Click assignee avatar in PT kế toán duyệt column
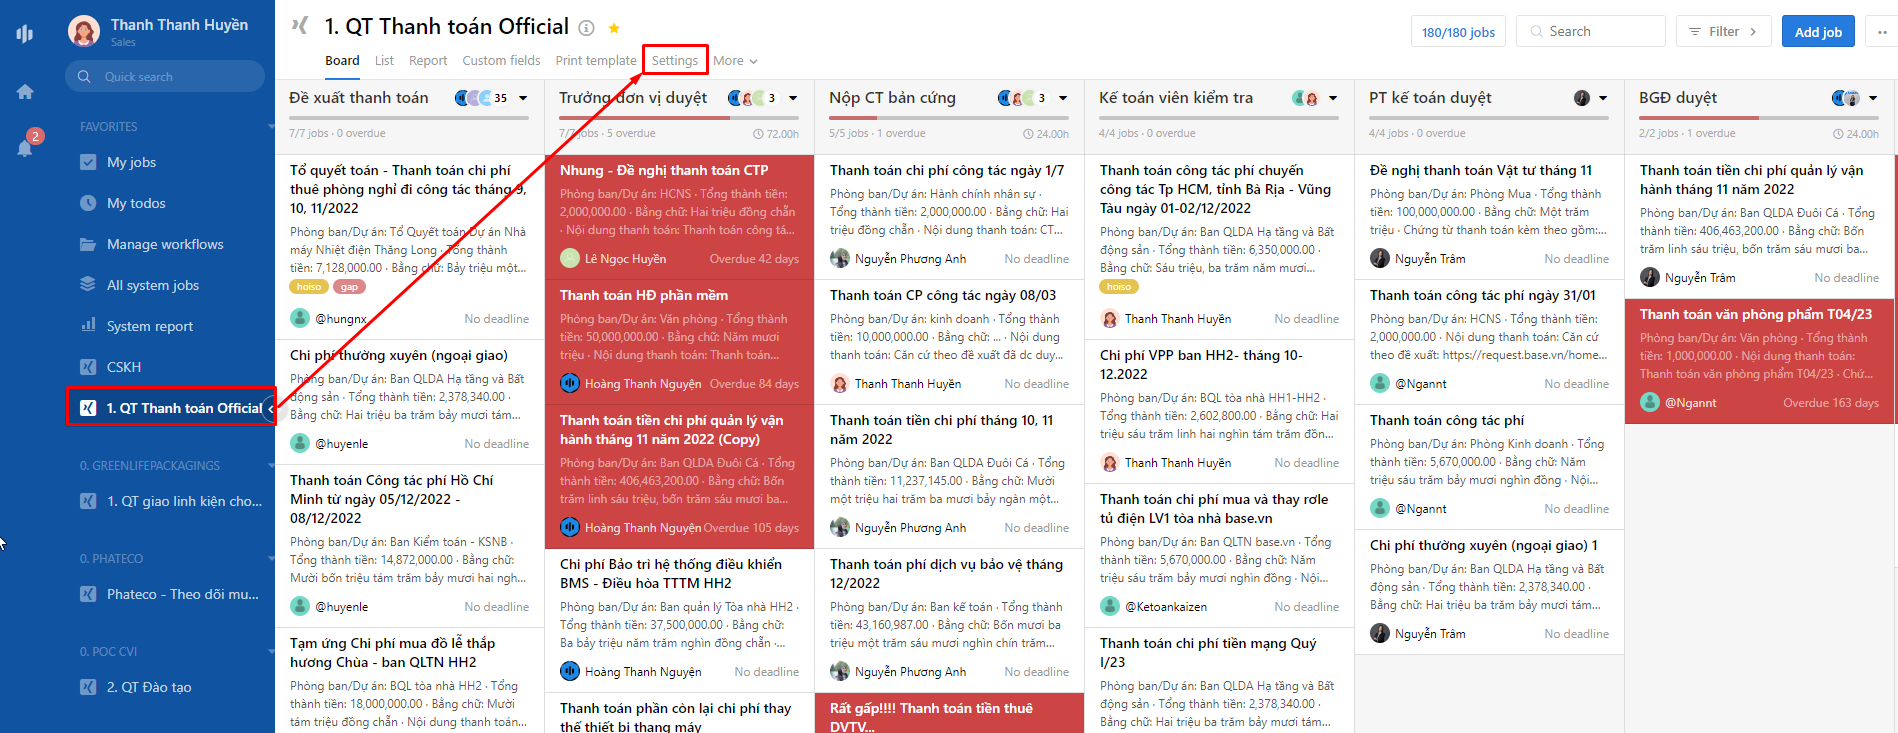Screen dimensions: 1898x733 tap(1582, 98)
